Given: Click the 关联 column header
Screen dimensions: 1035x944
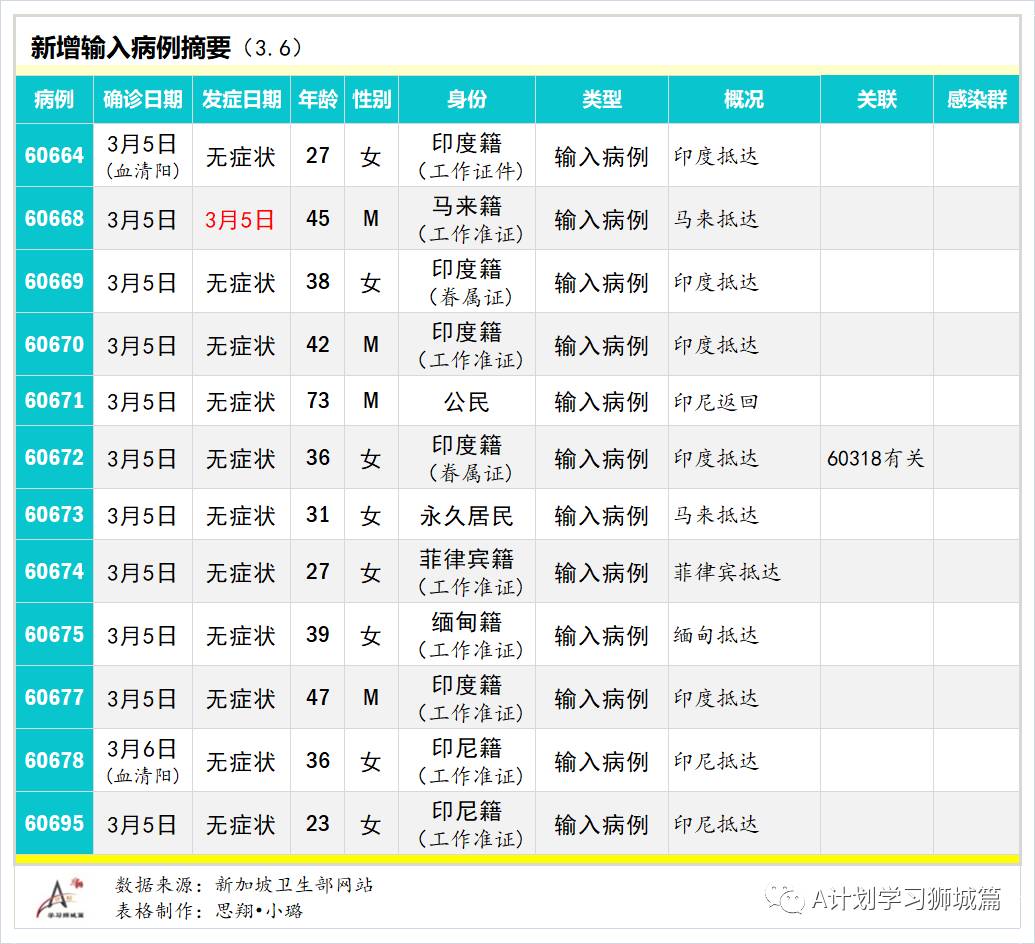Looking at the screenshot, I should coord(875,100).
